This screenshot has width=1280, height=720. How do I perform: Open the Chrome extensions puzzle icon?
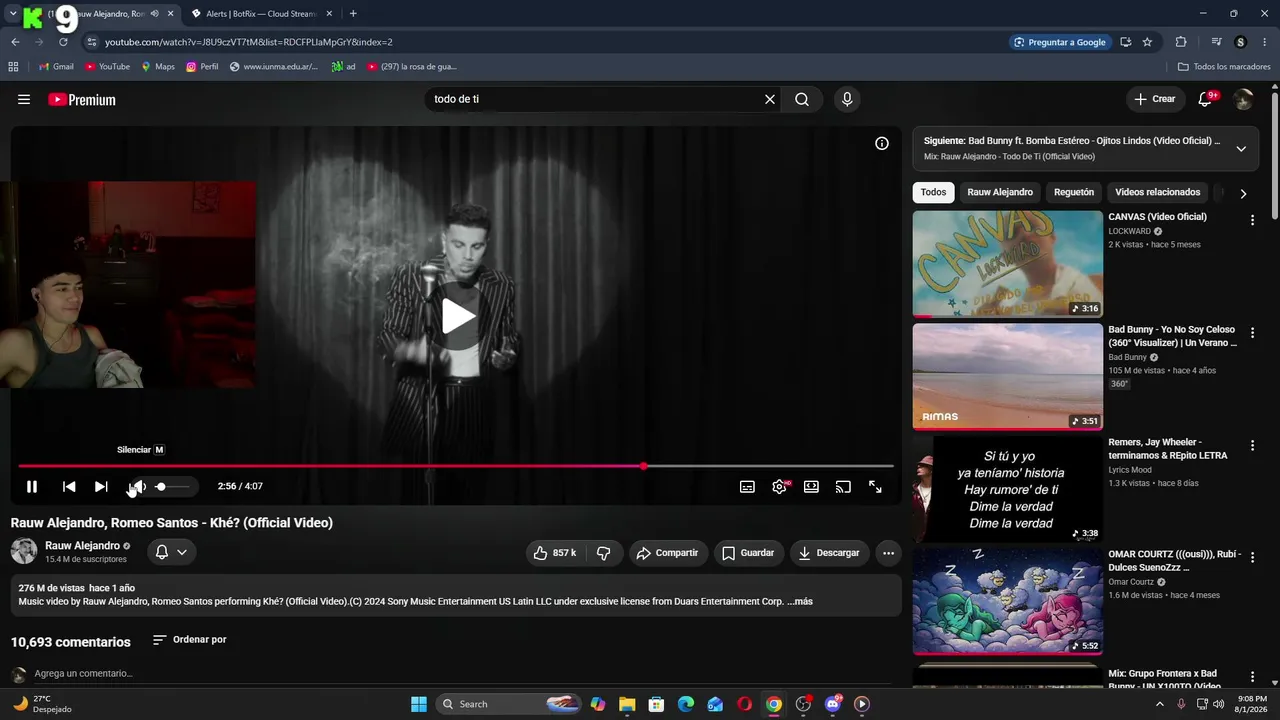[x=1181, y=42]
